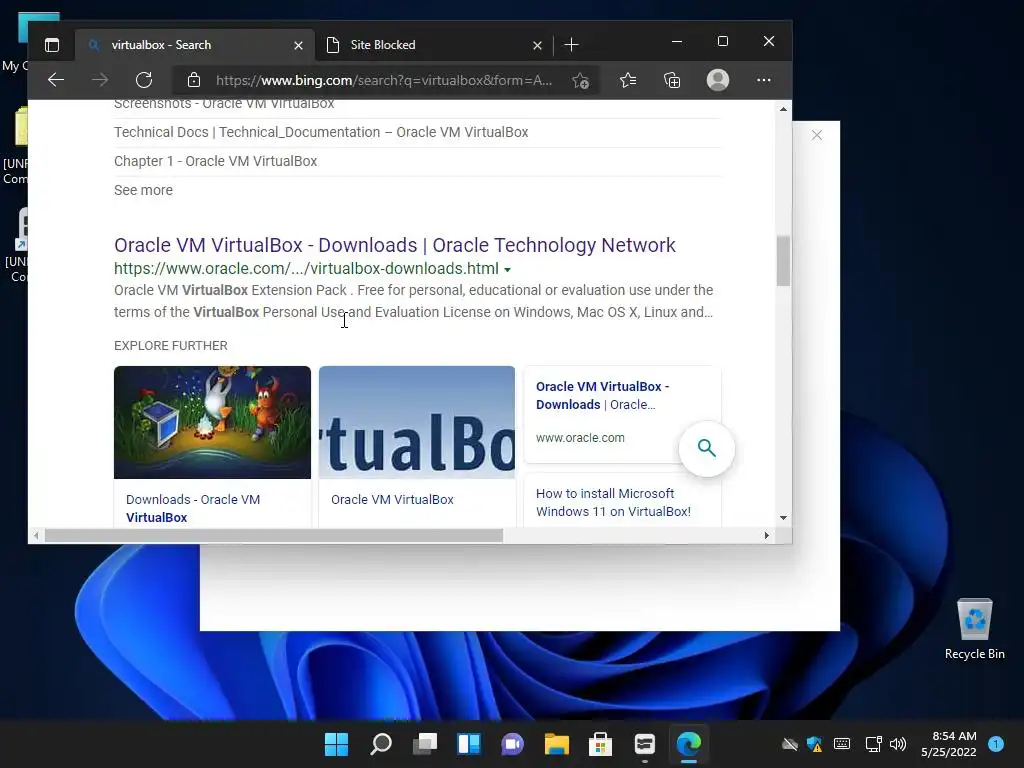The height and width of the screenshot is (768, 1024).
Task: Click the Microsoft Edge taskbar icon
Action: click(x=689, y=744)
